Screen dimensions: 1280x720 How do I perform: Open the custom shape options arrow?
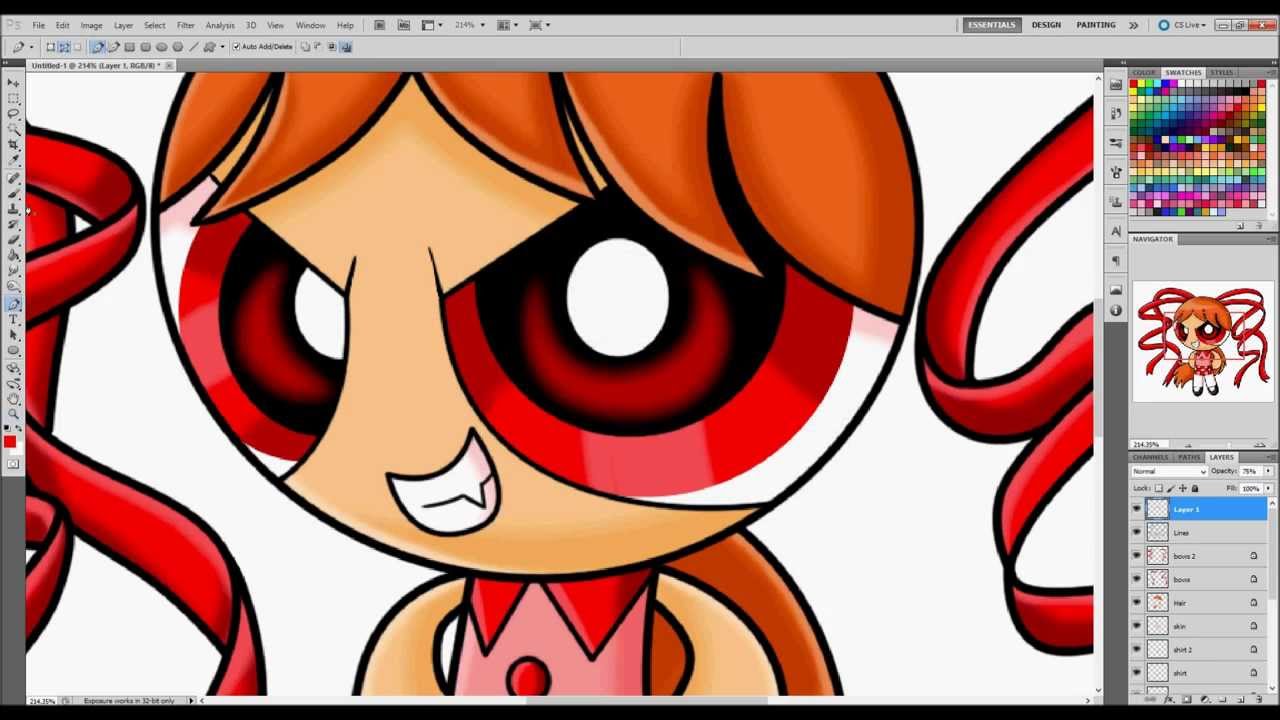tap(222, 46)
